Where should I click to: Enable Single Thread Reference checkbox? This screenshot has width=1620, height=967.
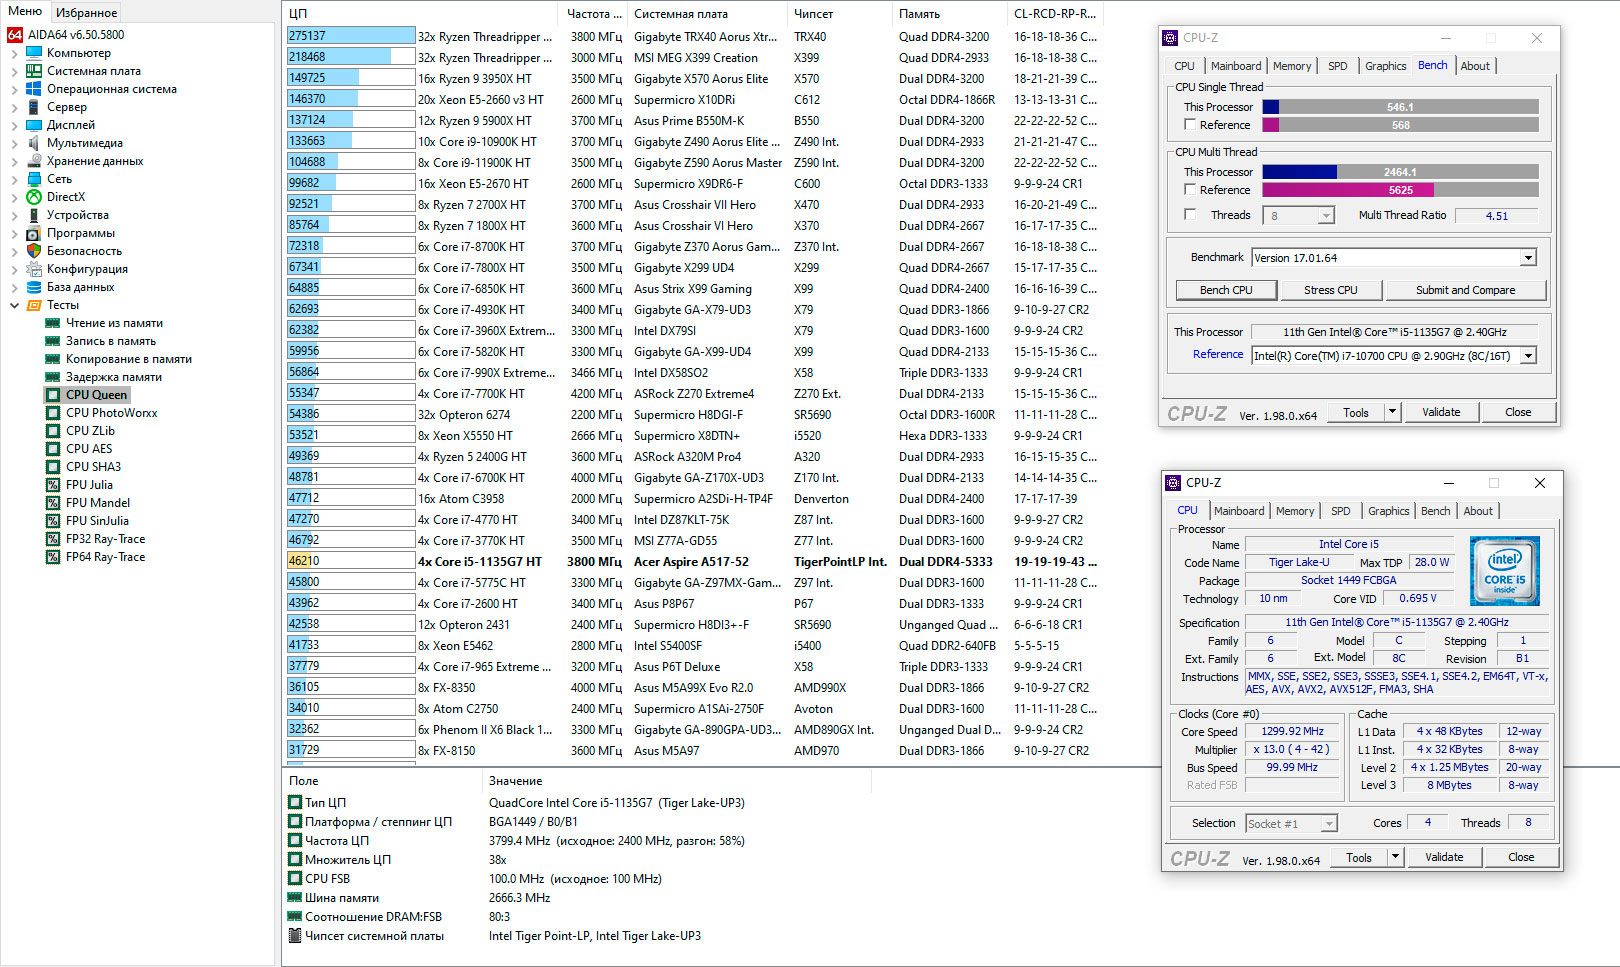1190,125
